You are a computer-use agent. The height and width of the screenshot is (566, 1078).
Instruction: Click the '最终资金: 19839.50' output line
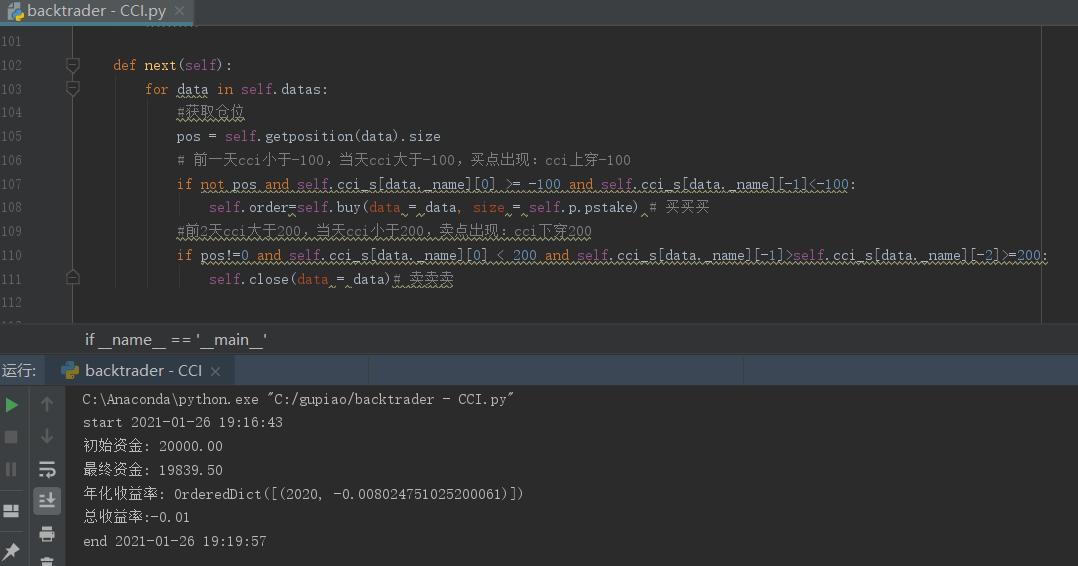coord(153,470)
